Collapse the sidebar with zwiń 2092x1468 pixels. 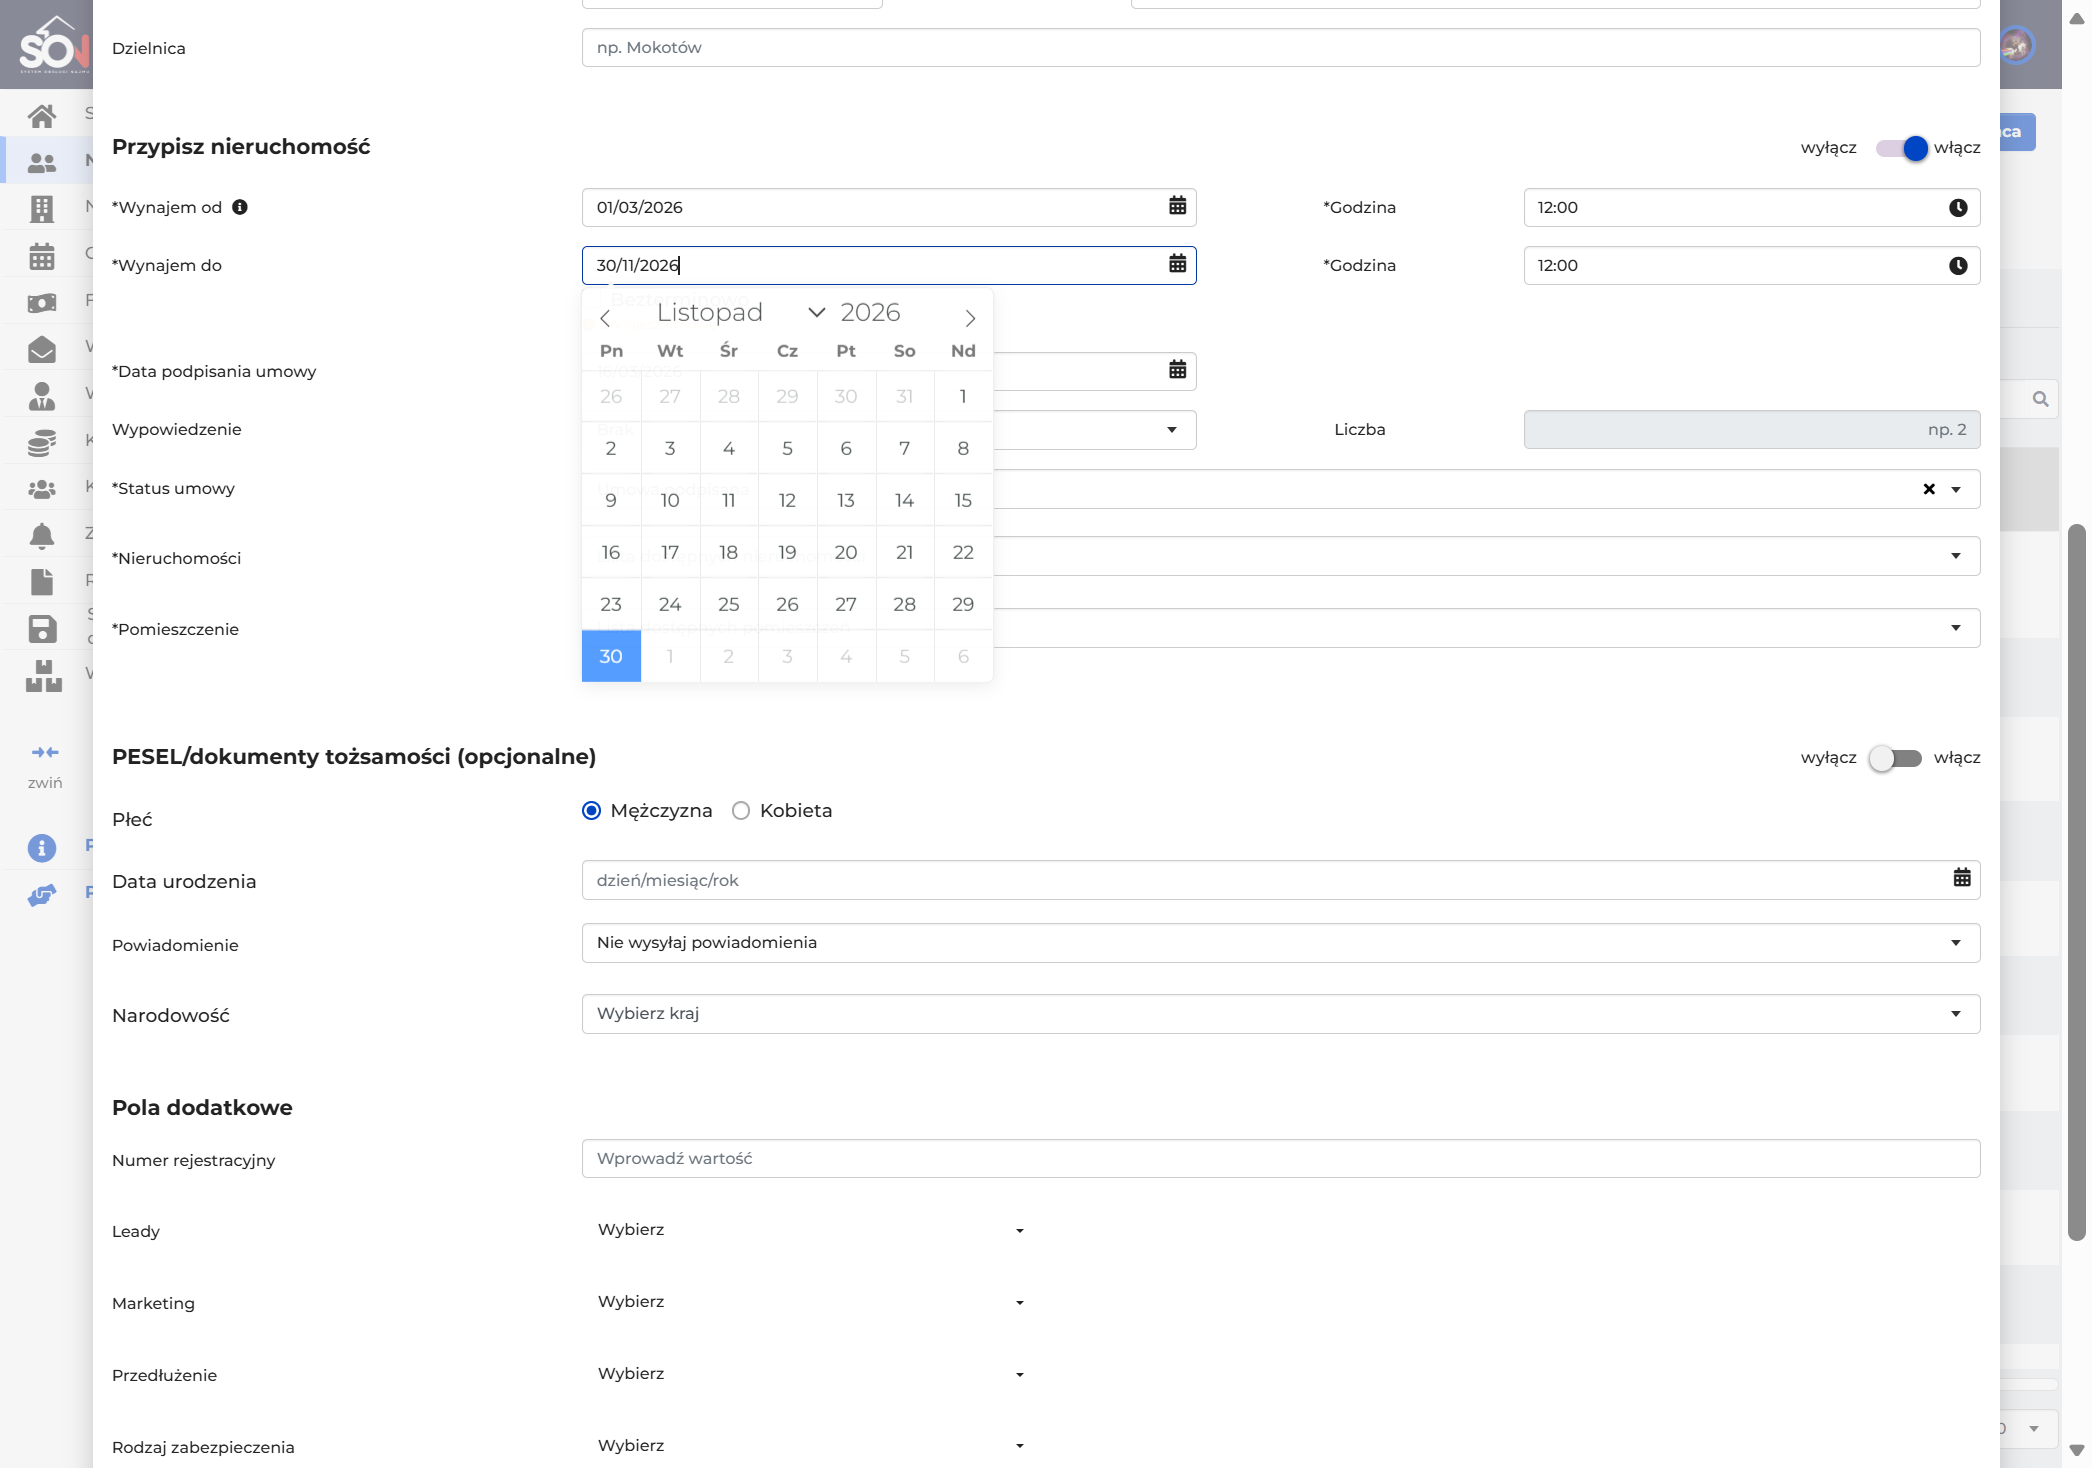click(x=45, y=766)
